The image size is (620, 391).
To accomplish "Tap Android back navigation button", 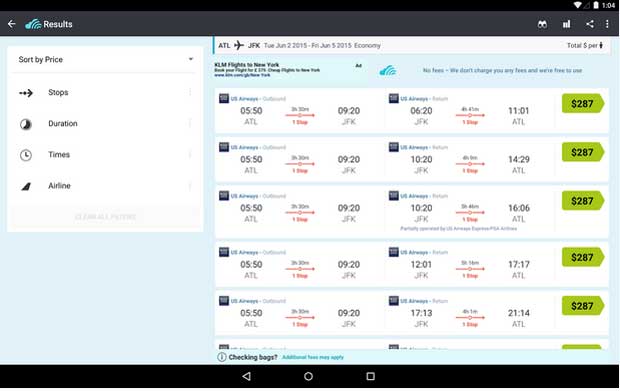I will (x=246, y=376).
